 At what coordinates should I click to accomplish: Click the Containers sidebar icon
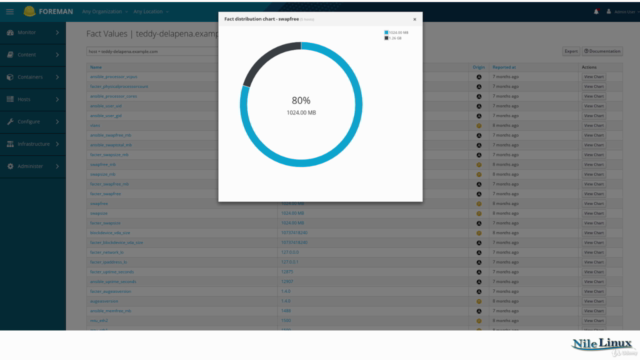[10, 77]
